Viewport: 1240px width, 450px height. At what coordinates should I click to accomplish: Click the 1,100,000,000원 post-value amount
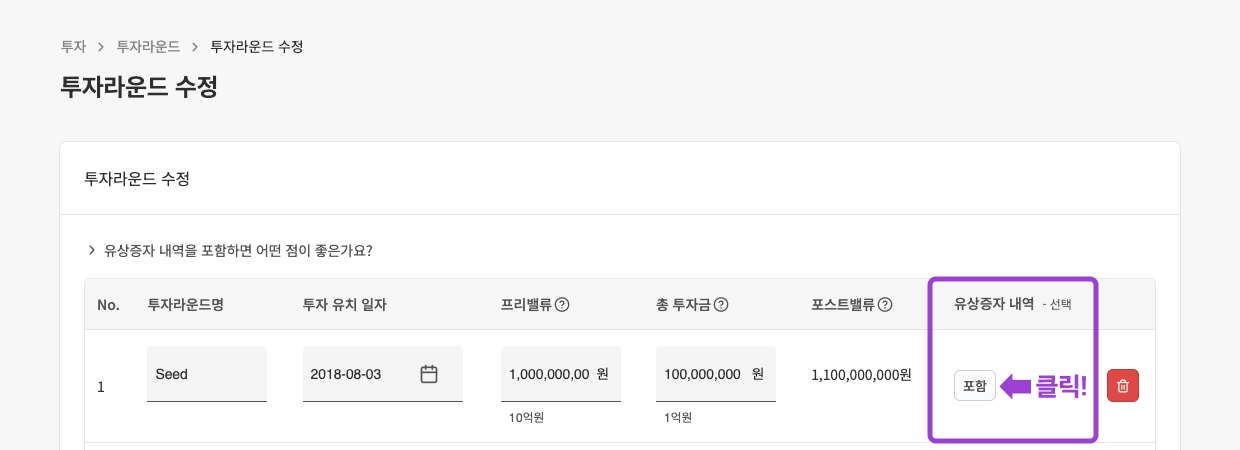coord(861,375)
